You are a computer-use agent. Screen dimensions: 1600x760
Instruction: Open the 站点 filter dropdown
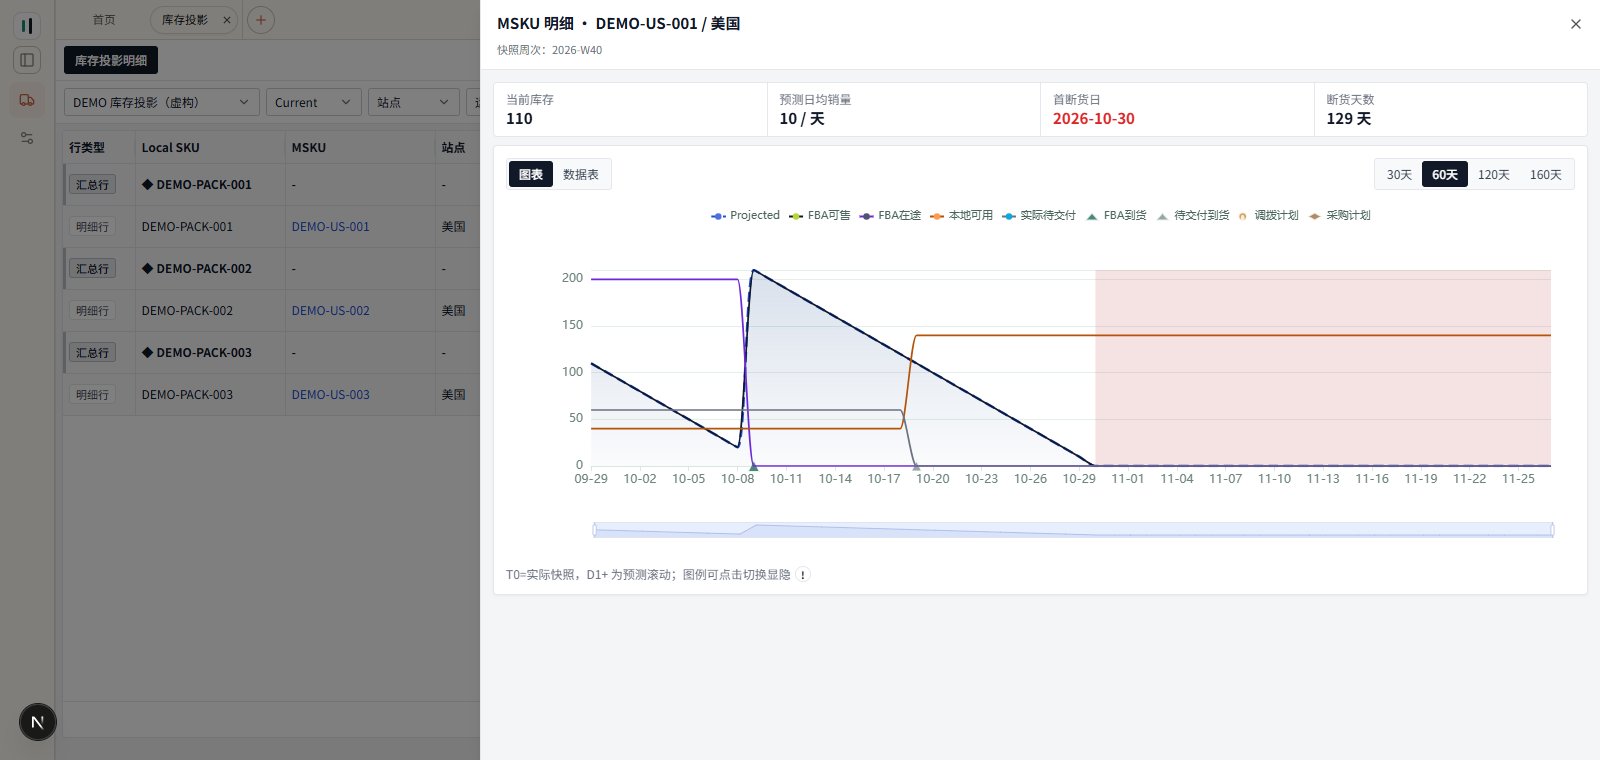pyautogui.click(x=414, y=102)
